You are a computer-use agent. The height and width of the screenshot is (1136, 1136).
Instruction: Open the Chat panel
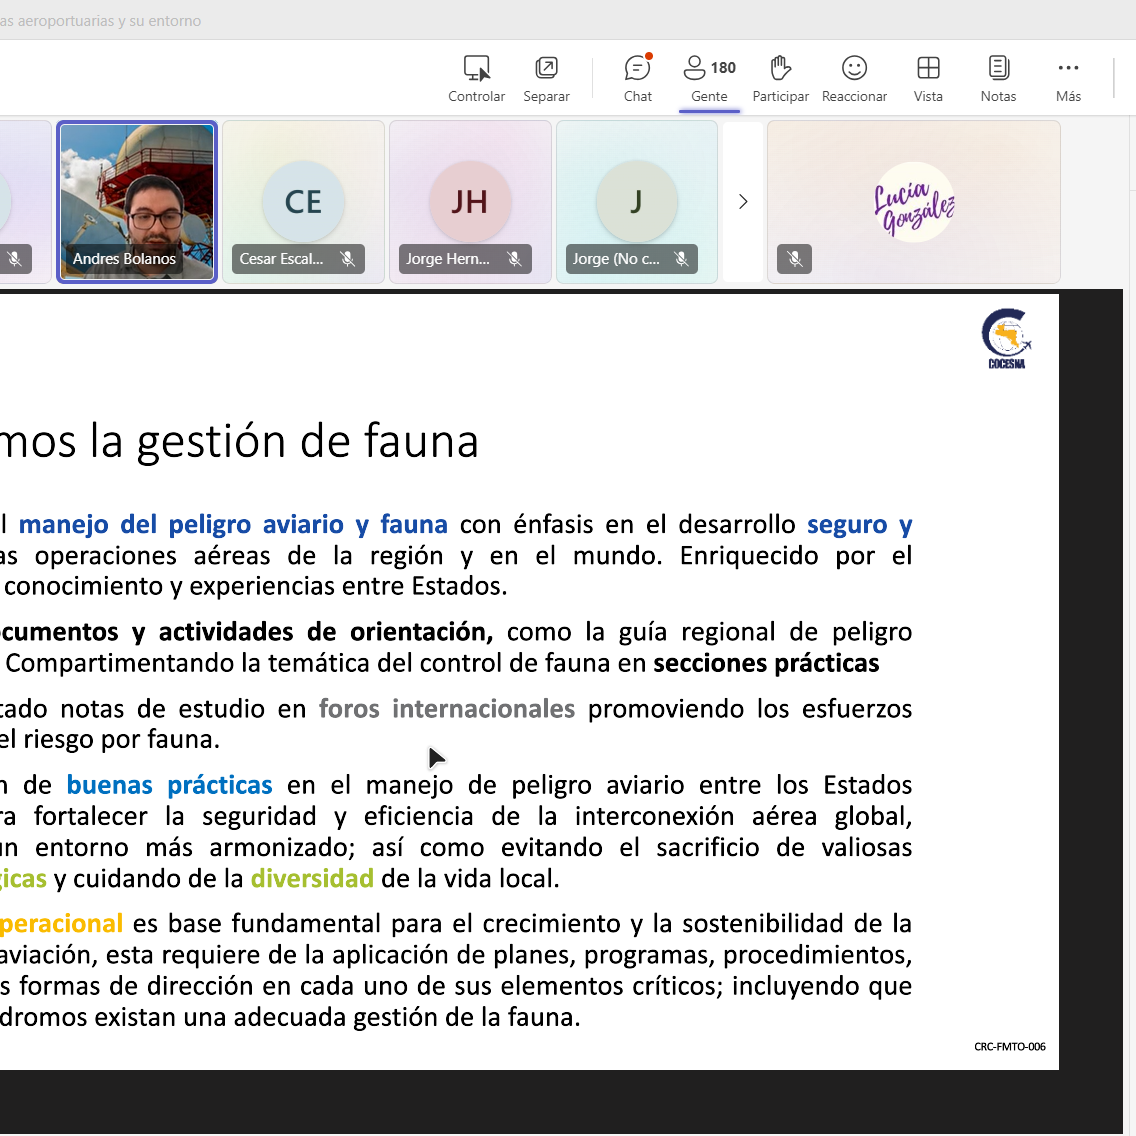tap(637, 69)
